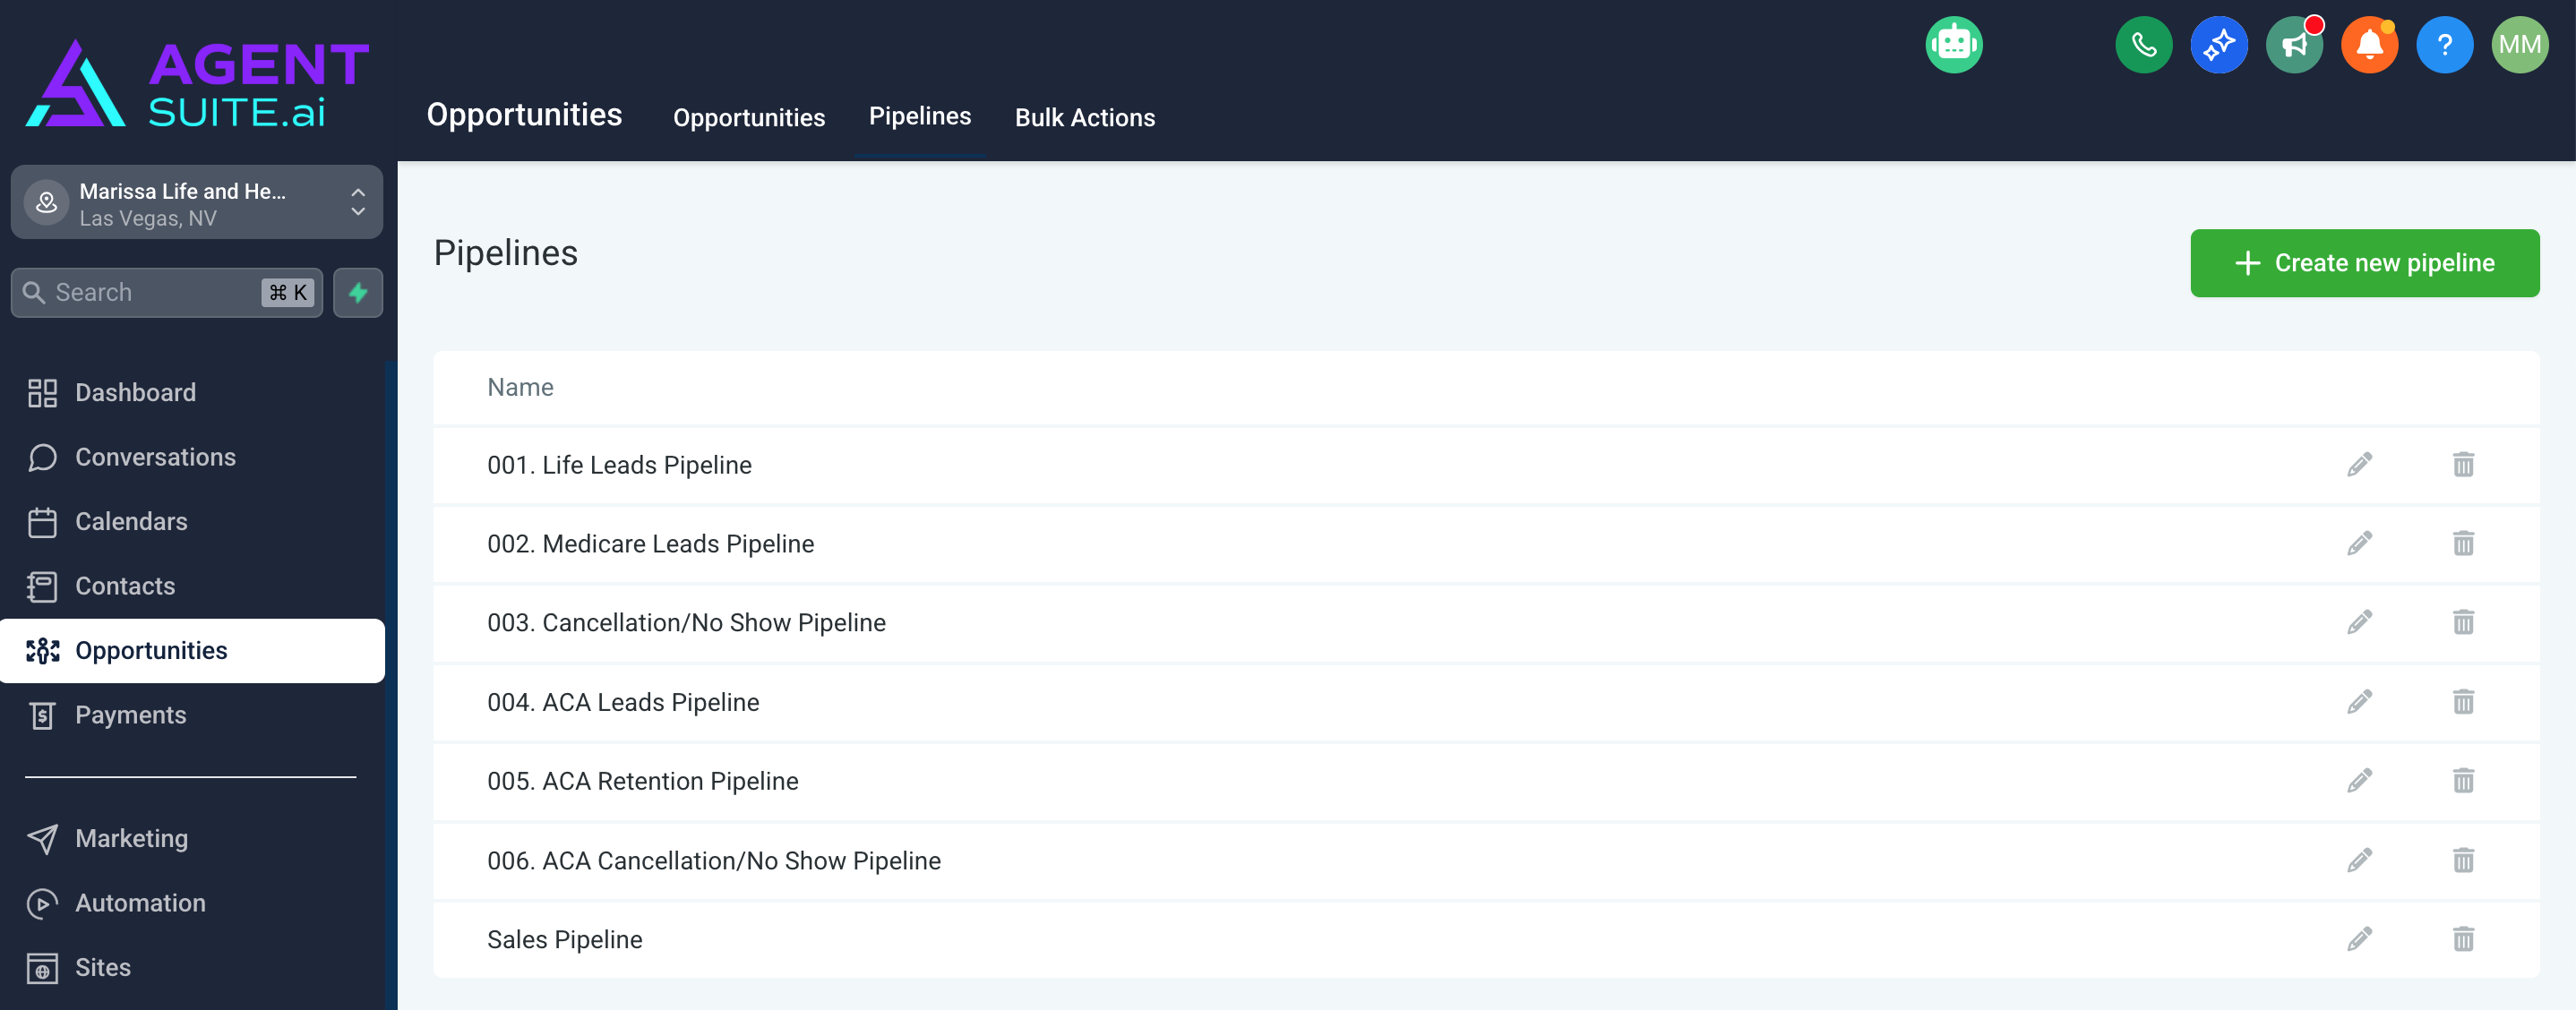Click the green lightning quick actions button
The height and width of the screenshot is (1010, 2576).
click(x=358, y=293)
